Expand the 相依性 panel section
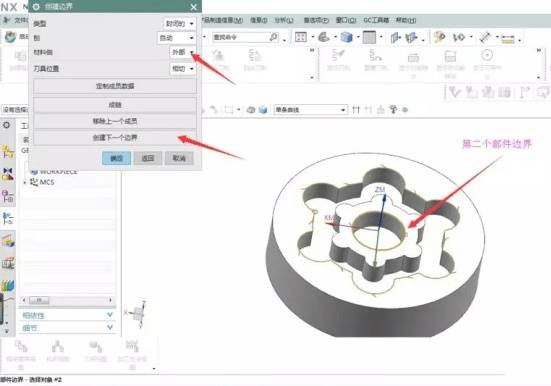Screen dimensions: 551x386 click(x=67, y=315)
